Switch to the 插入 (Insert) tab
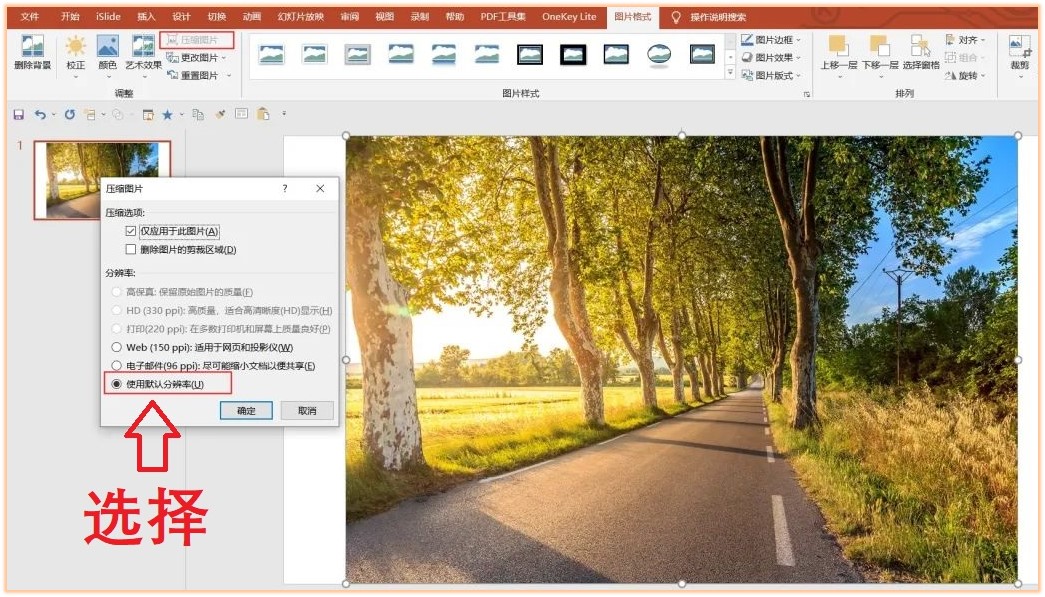This screenshot has height=597, width=1045. (x=146, y=17)
